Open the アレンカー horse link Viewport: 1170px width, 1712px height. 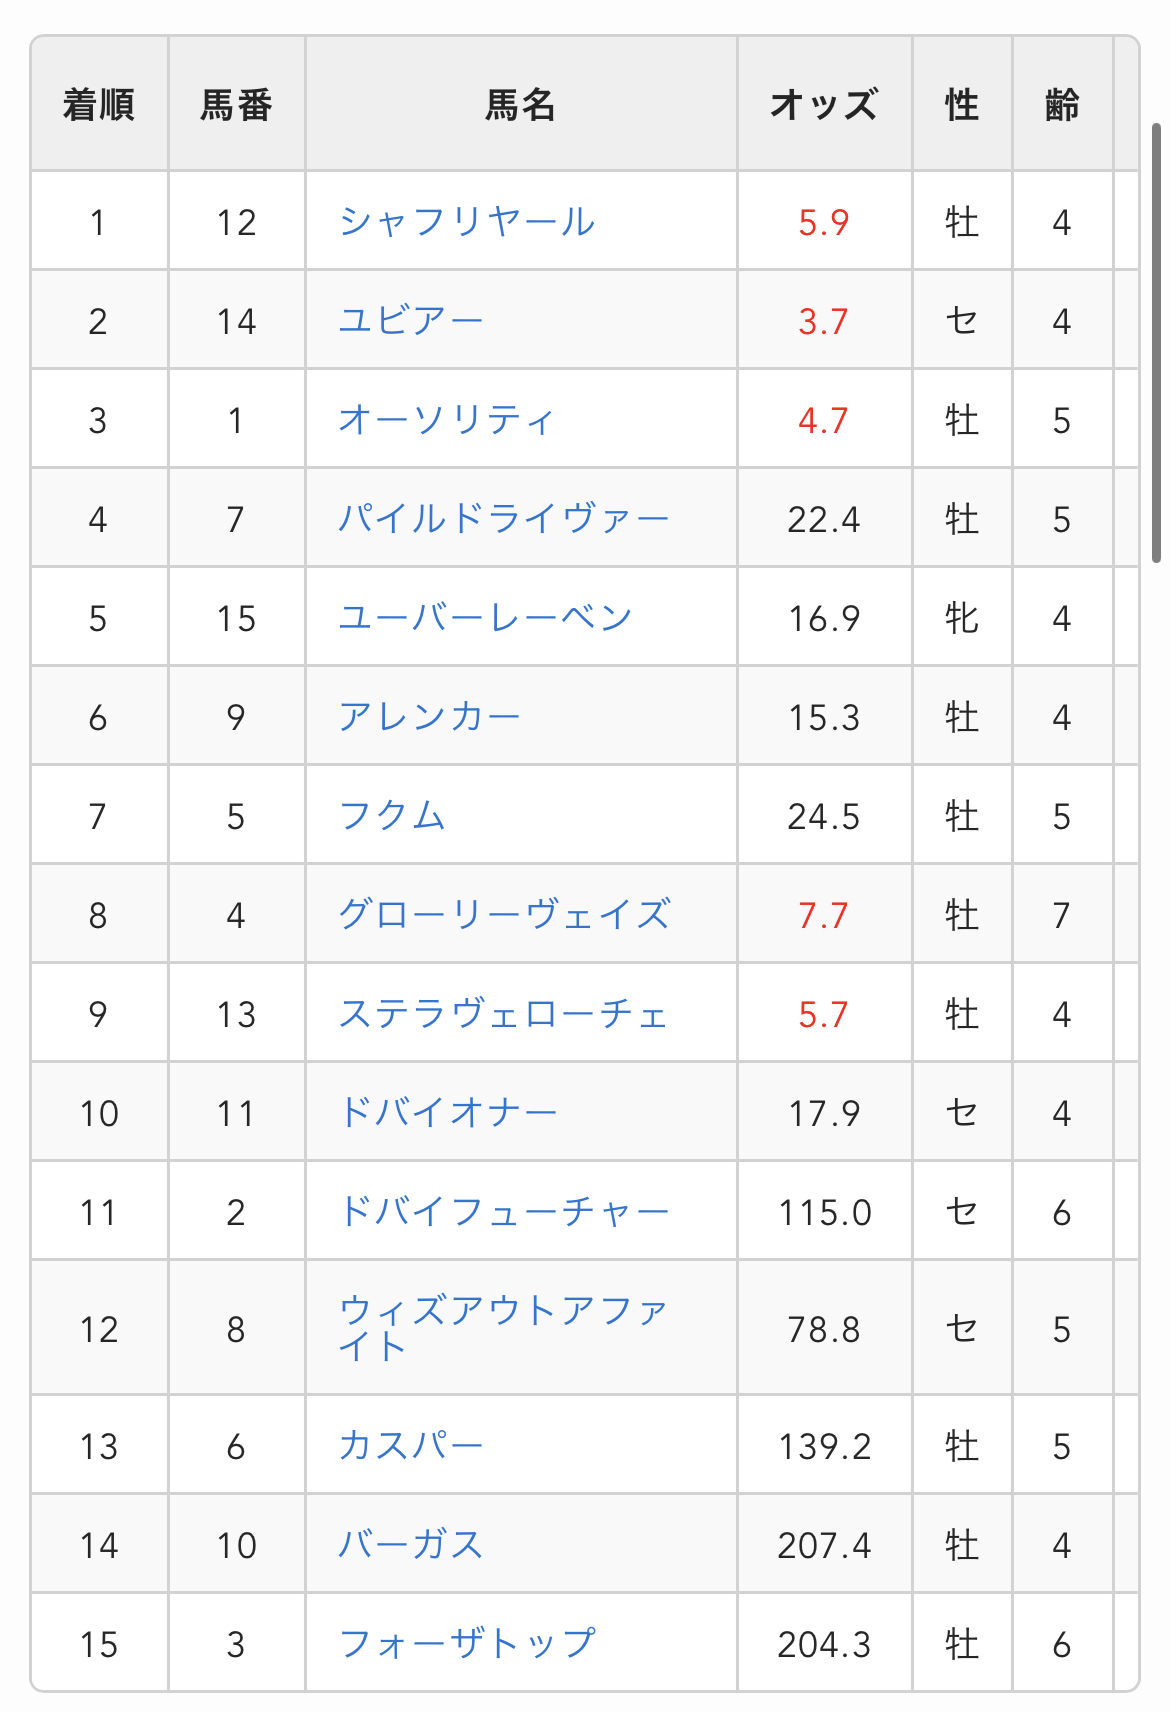point(429,716)
